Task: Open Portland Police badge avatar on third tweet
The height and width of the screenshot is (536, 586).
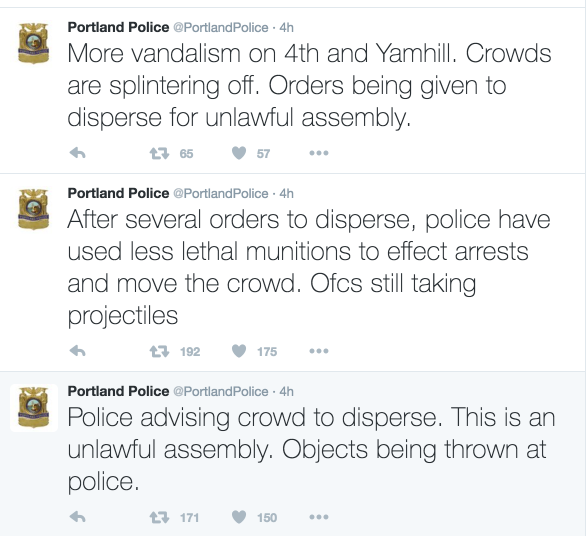Action: point(34,407)
